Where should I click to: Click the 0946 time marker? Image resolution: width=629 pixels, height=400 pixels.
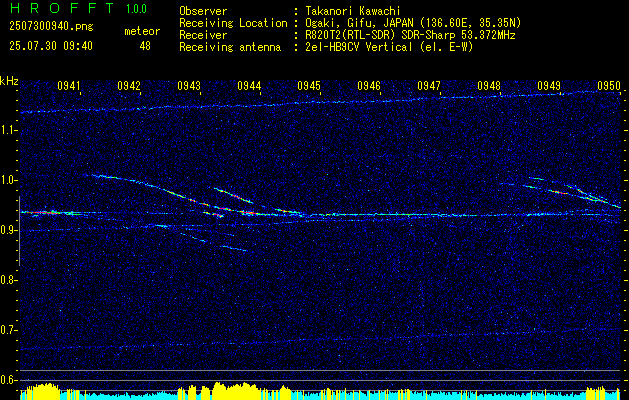tap(369, 85)
